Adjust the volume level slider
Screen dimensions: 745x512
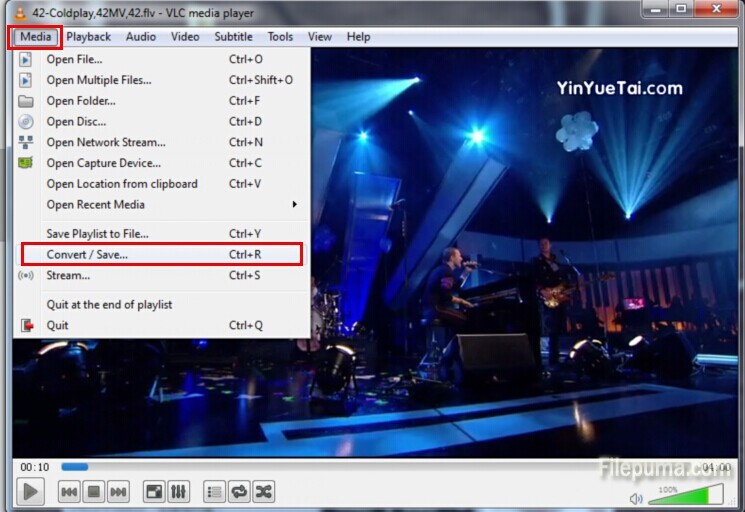tap(685, 495)
